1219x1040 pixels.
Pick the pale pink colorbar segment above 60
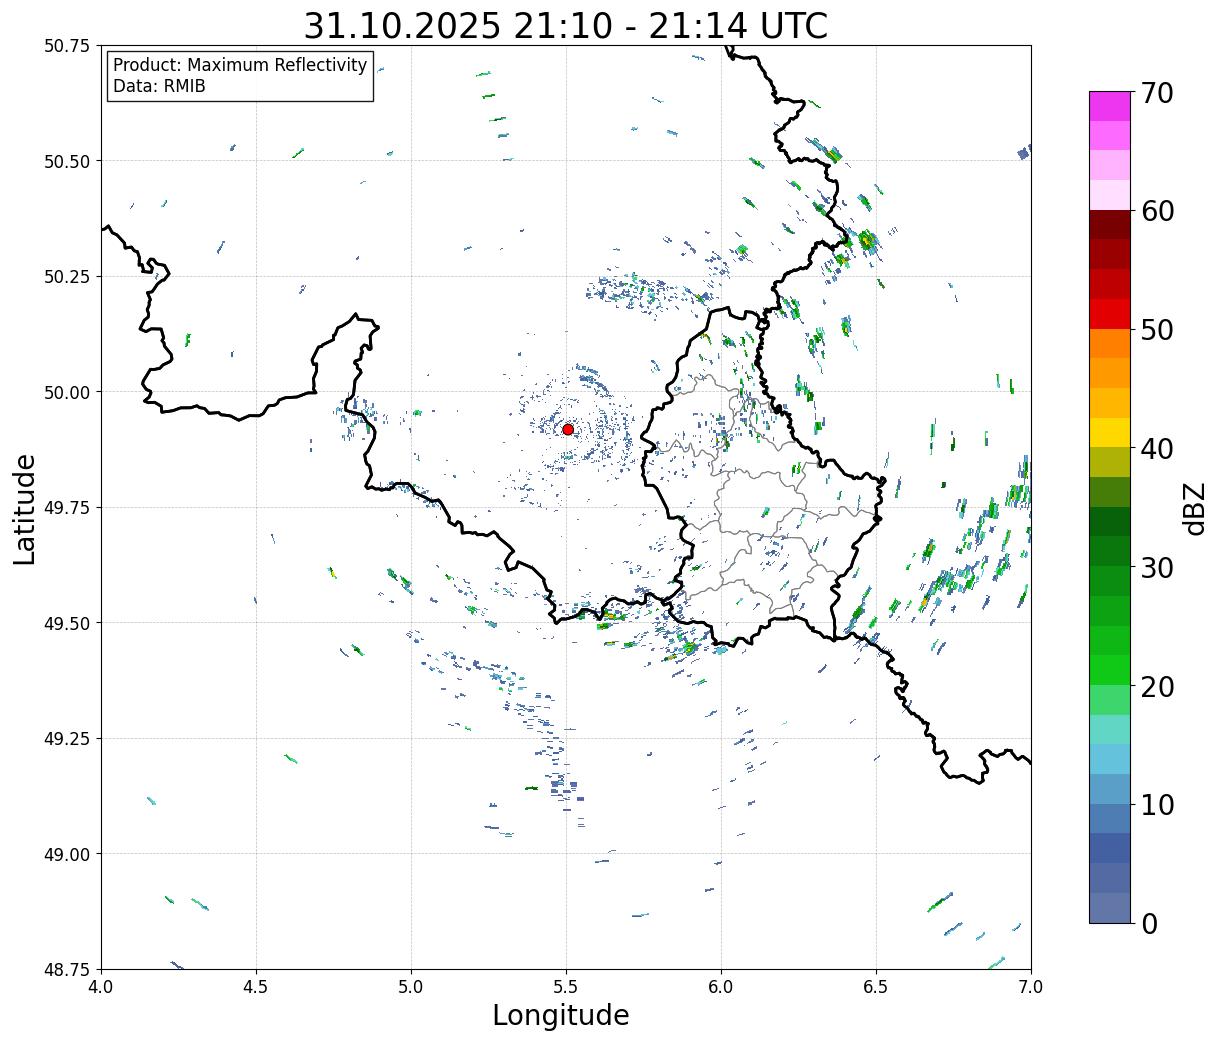pyautogui.click(x=1109, y=195)
